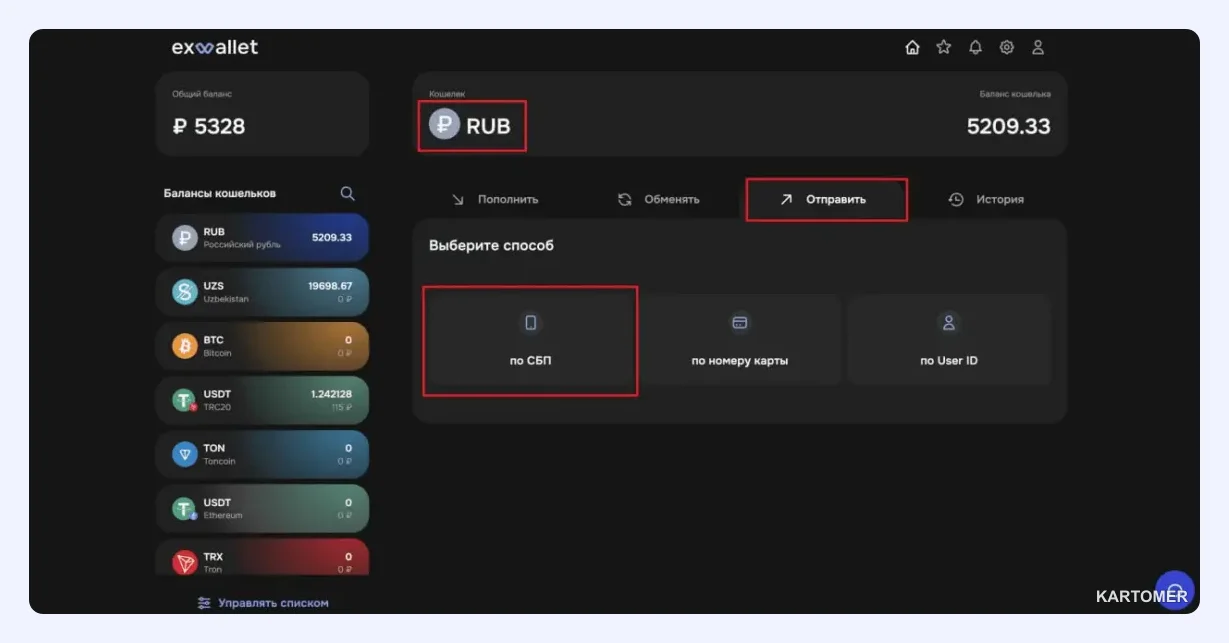The height and width of the screenshot is (643, 1229).
Task: Open the История tab
Action: point(986,199)
